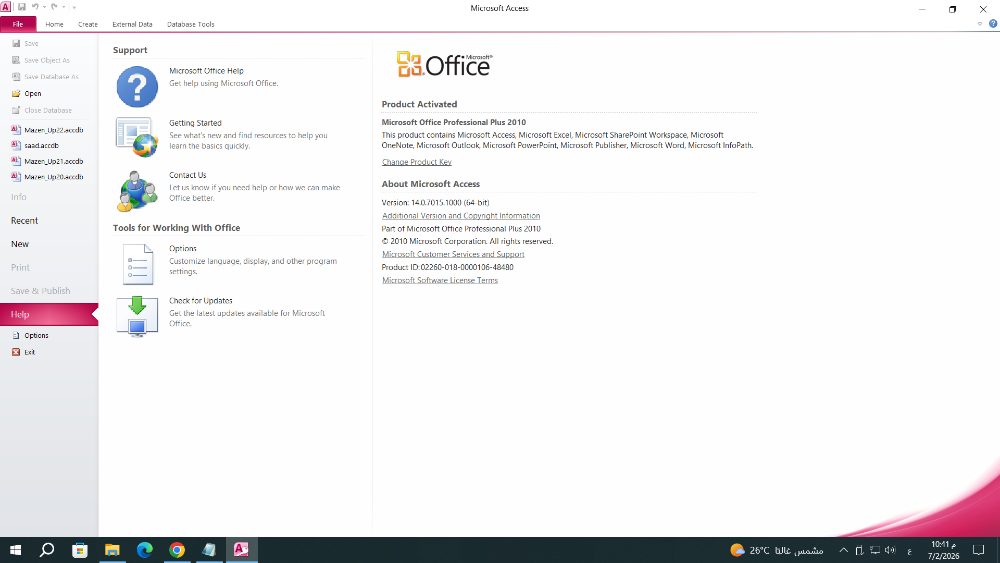Click the Microsoft Office Help question mark icon
The image size is (1000, 563).
click(137, 87)
